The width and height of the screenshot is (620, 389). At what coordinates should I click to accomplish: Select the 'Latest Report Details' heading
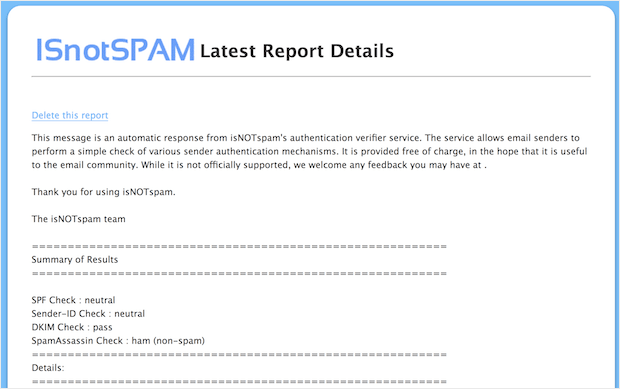pyautogui.click(x=297, y=51)
